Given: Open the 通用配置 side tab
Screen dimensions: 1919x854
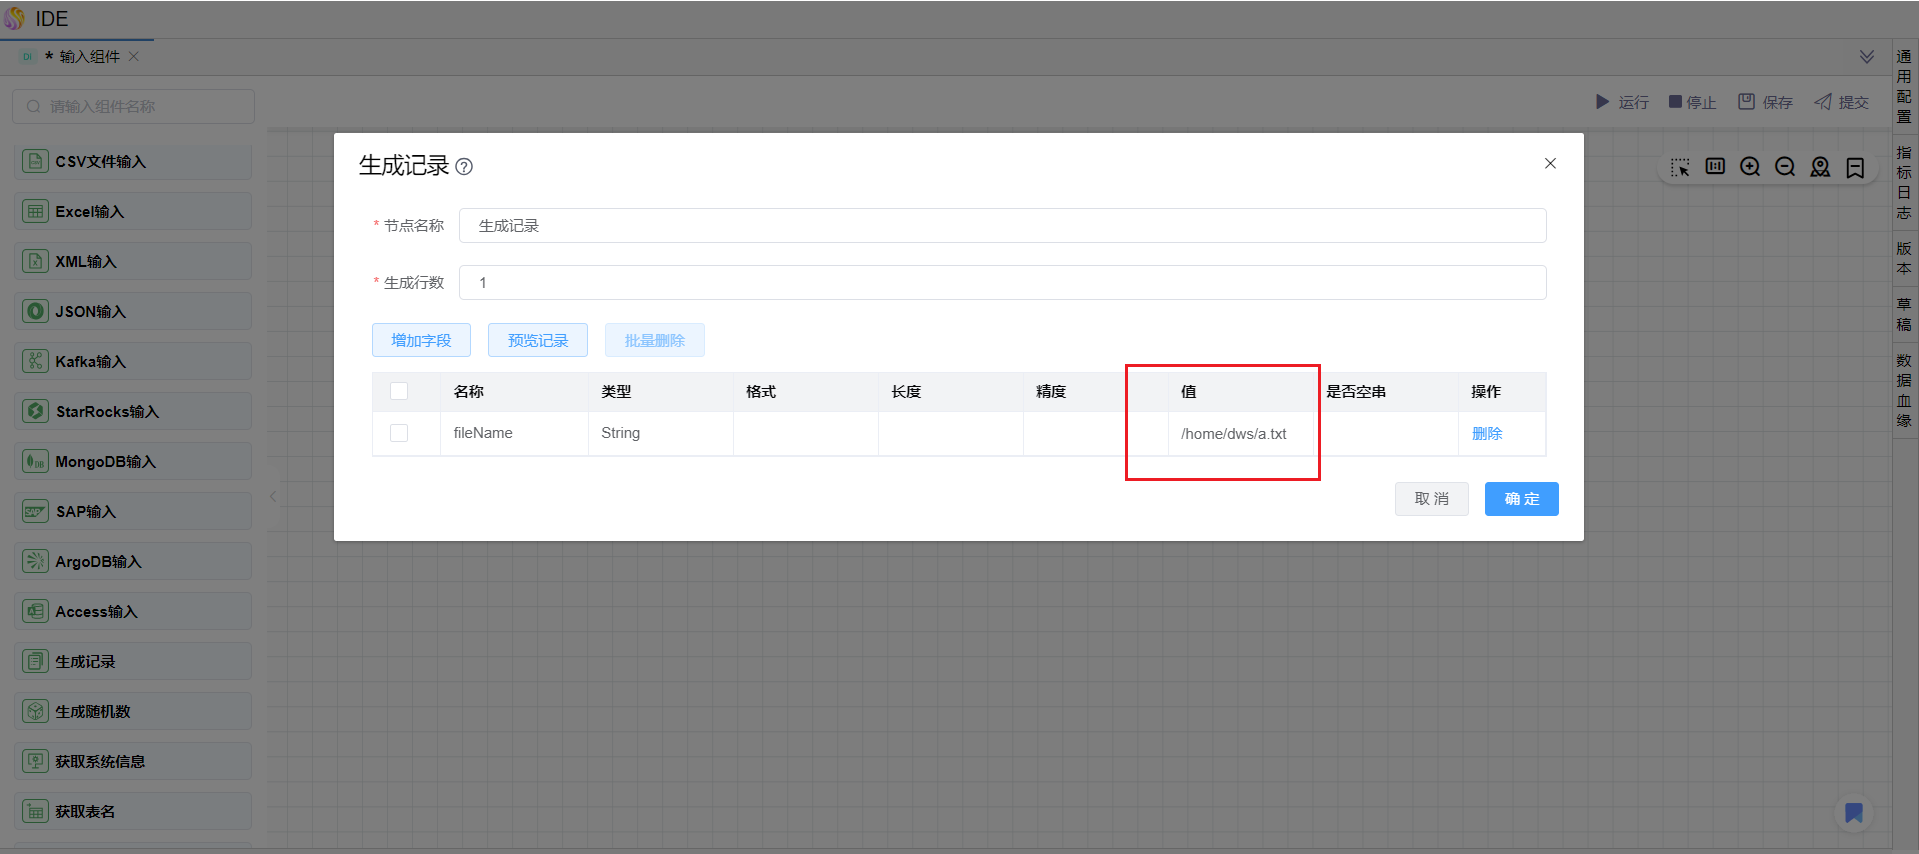Looking at the screenshot, I should [1904, 87].
